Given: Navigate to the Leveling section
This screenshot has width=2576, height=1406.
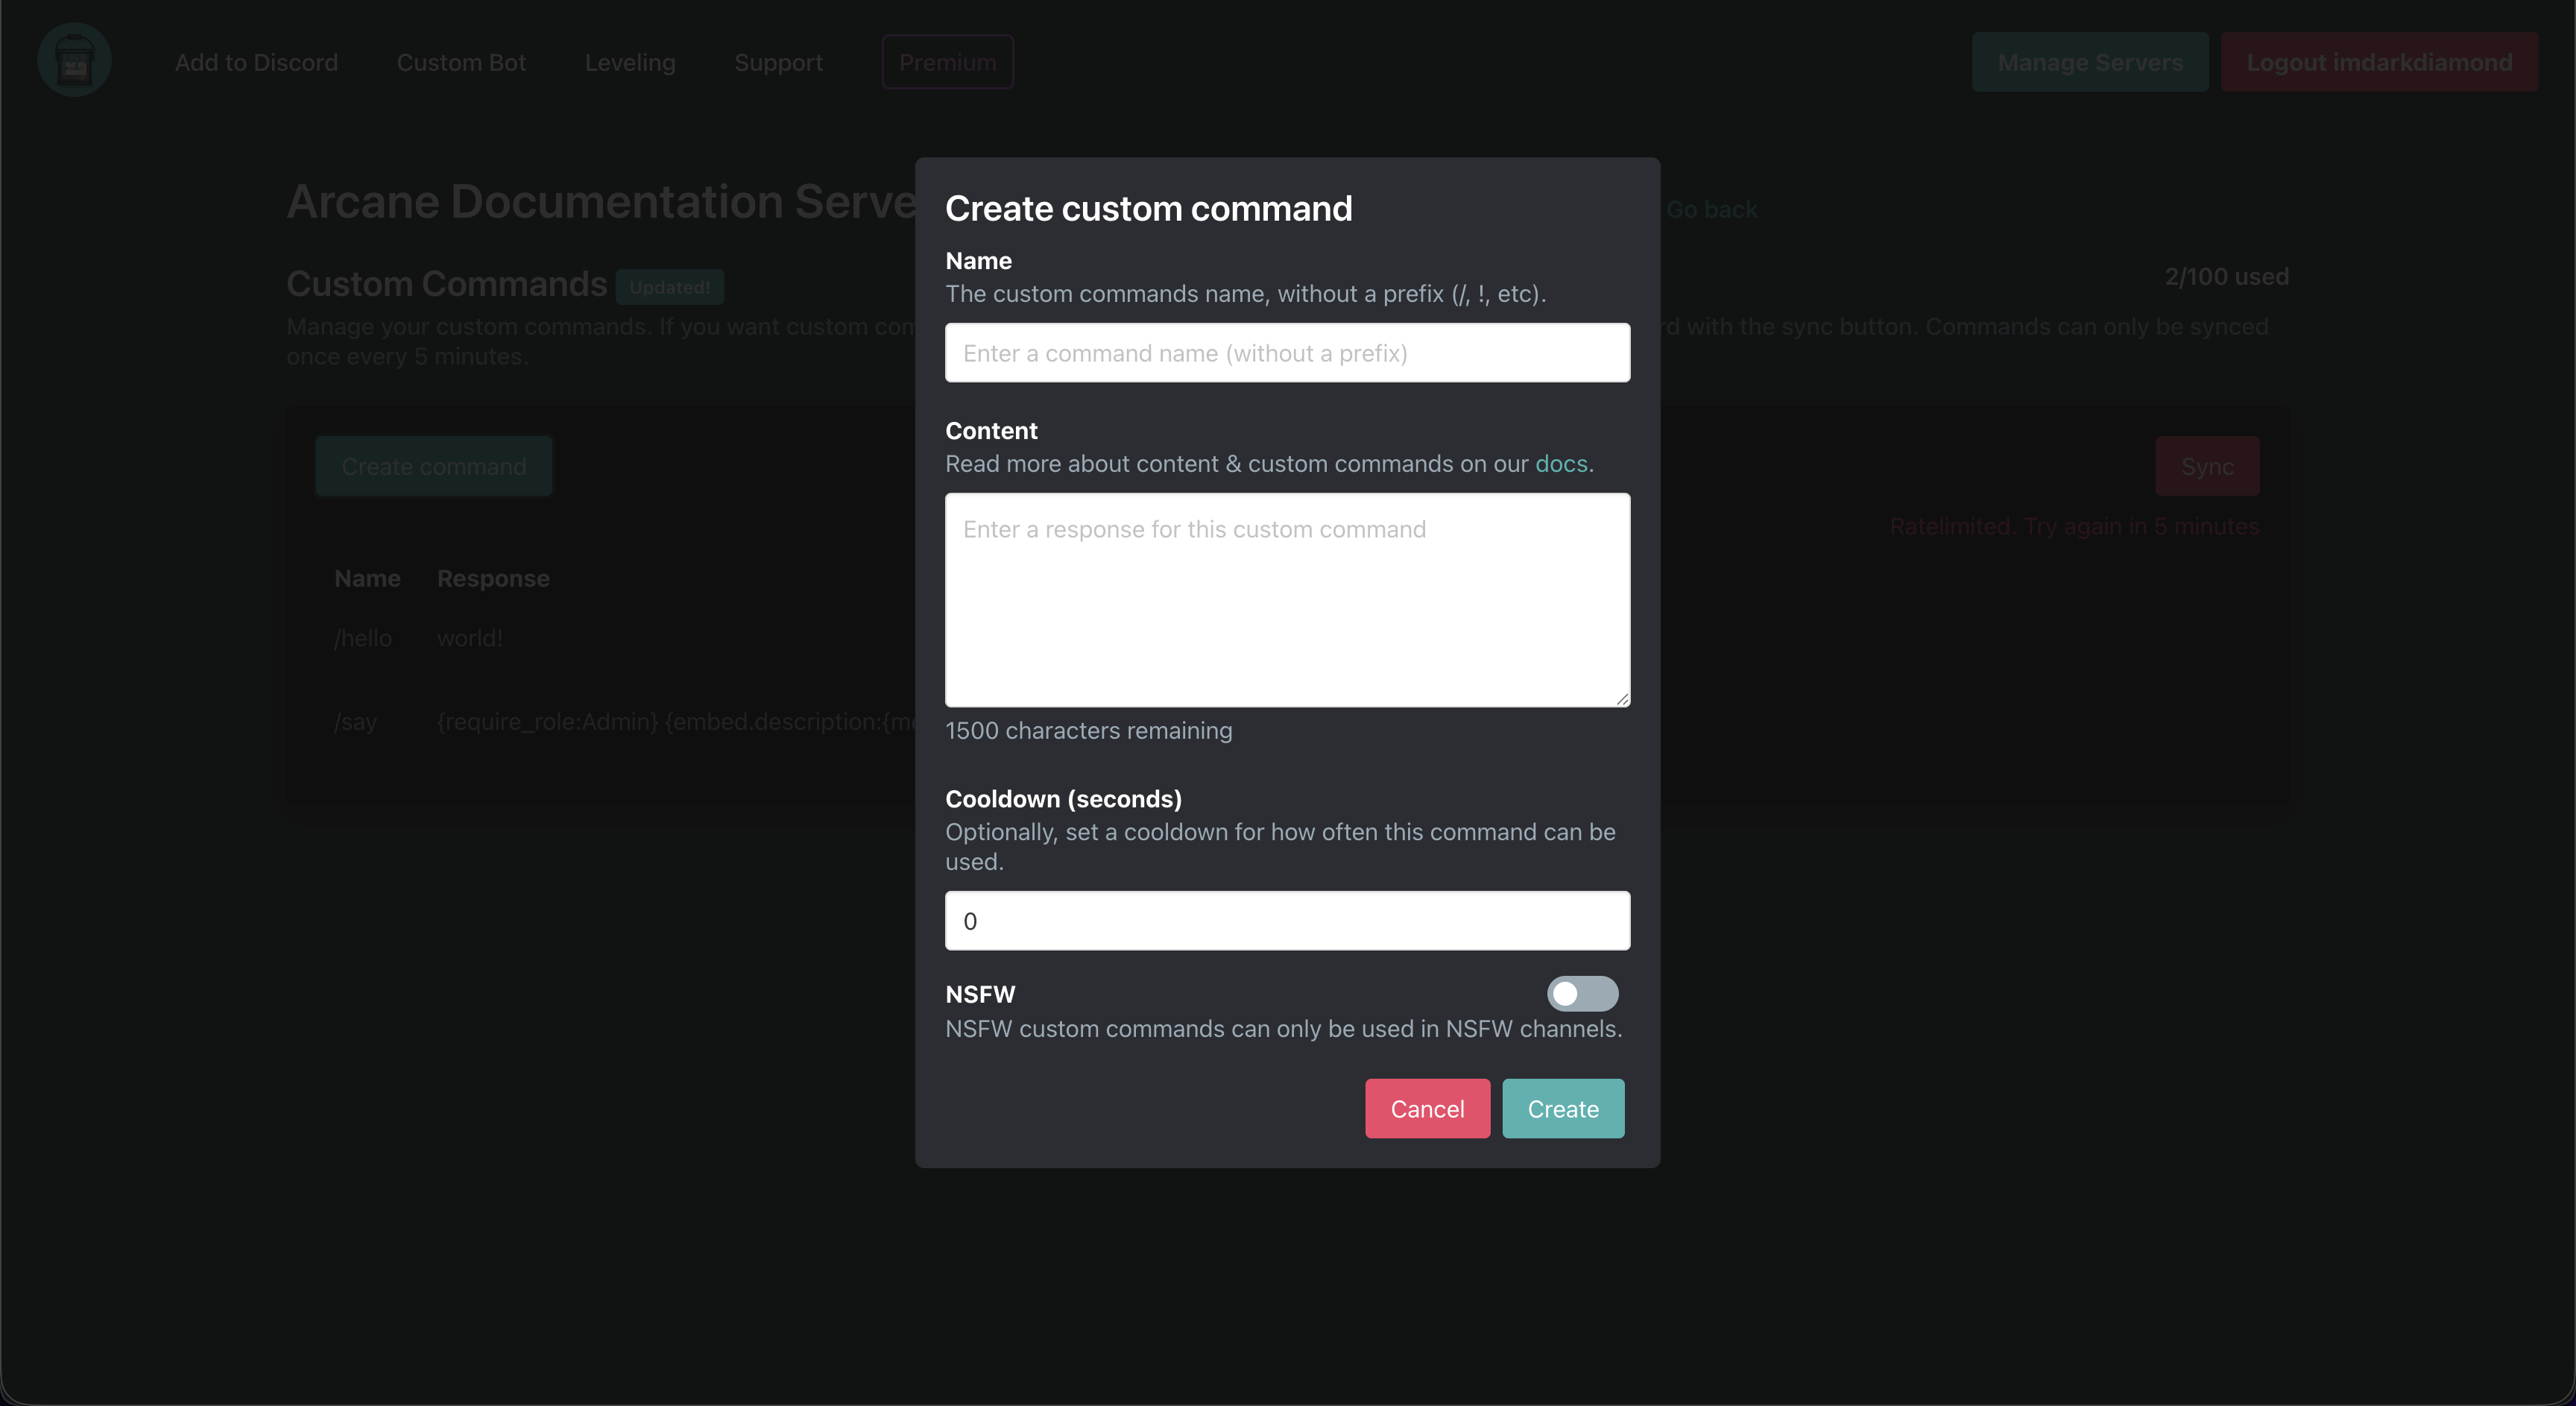Looking at the screenshot, I should (x=630, y=61).
